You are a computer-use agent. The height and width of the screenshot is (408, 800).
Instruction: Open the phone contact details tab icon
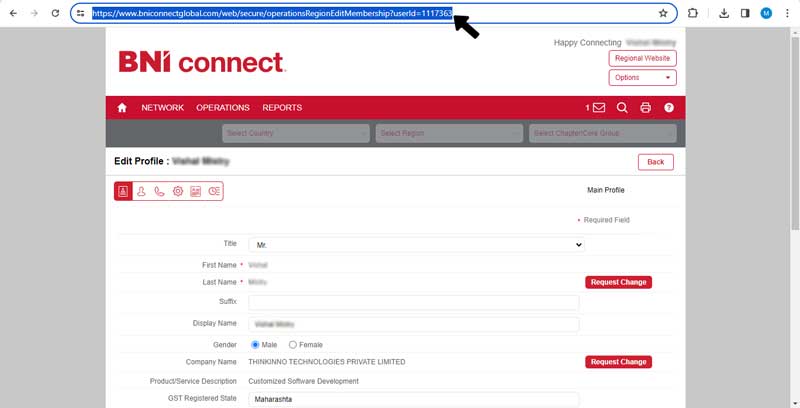tap(160, 191)
